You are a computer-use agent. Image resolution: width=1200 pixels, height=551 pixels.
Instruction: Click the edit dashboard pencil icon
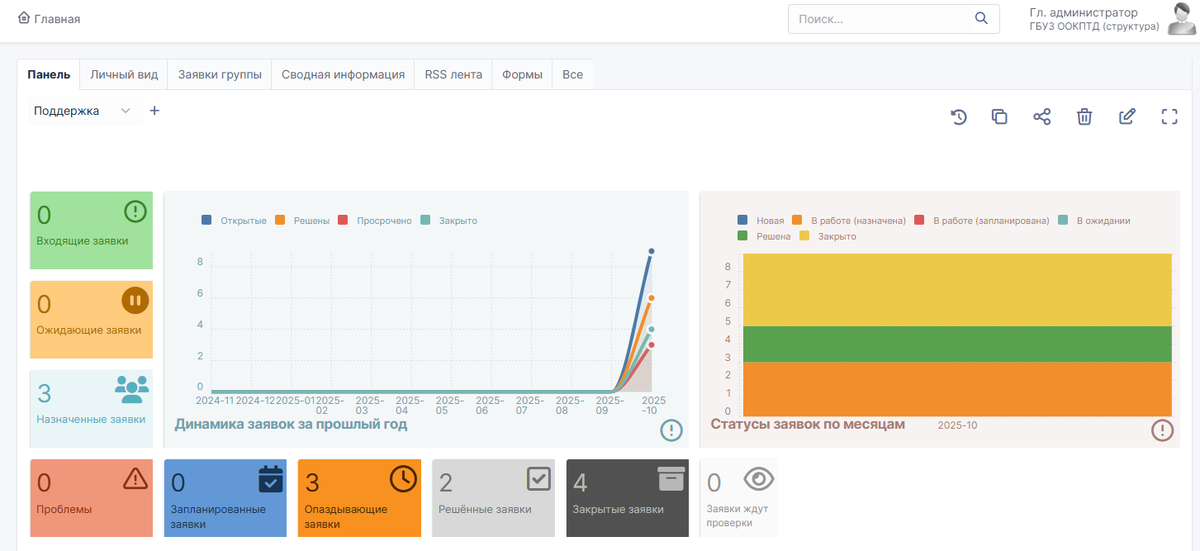pyautogui.click(x=1127, y=117)
